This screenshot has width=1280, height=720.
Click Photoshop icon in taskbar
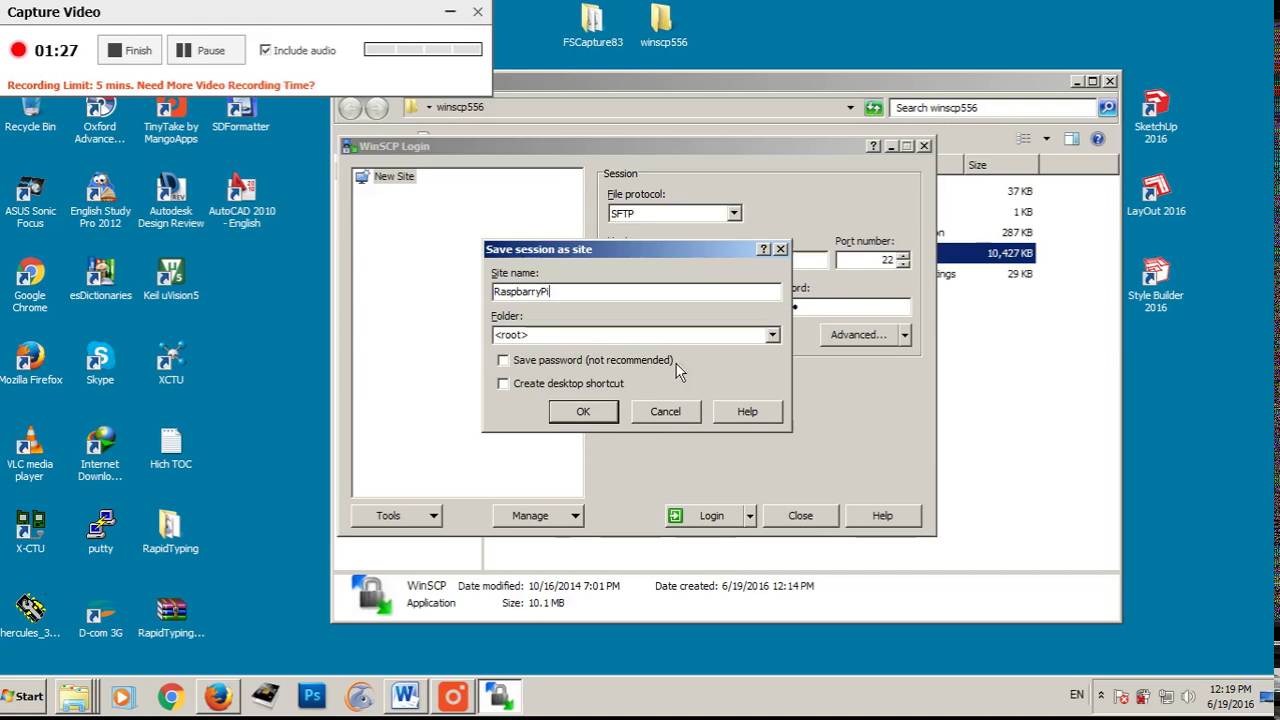pos(312,696)
